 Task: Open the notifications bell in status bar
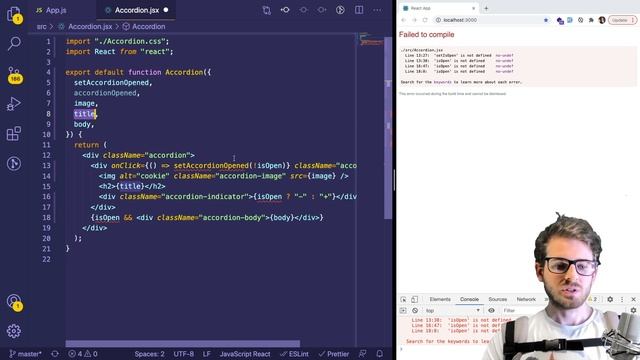click(380, 354)
